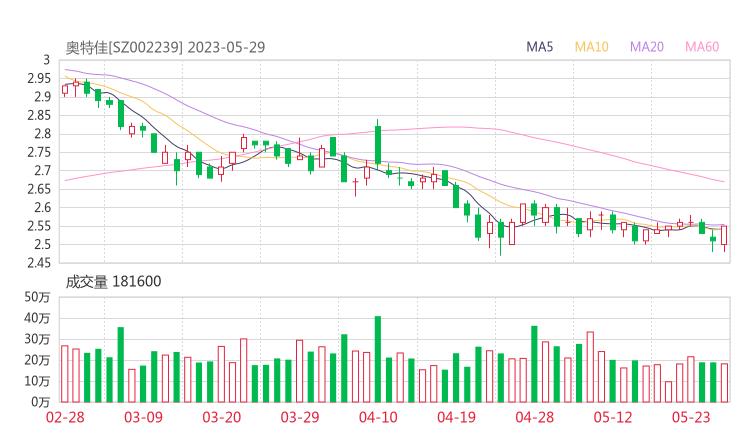
Task: Click the 2.45 price axis label
Action: click(39, 263)
